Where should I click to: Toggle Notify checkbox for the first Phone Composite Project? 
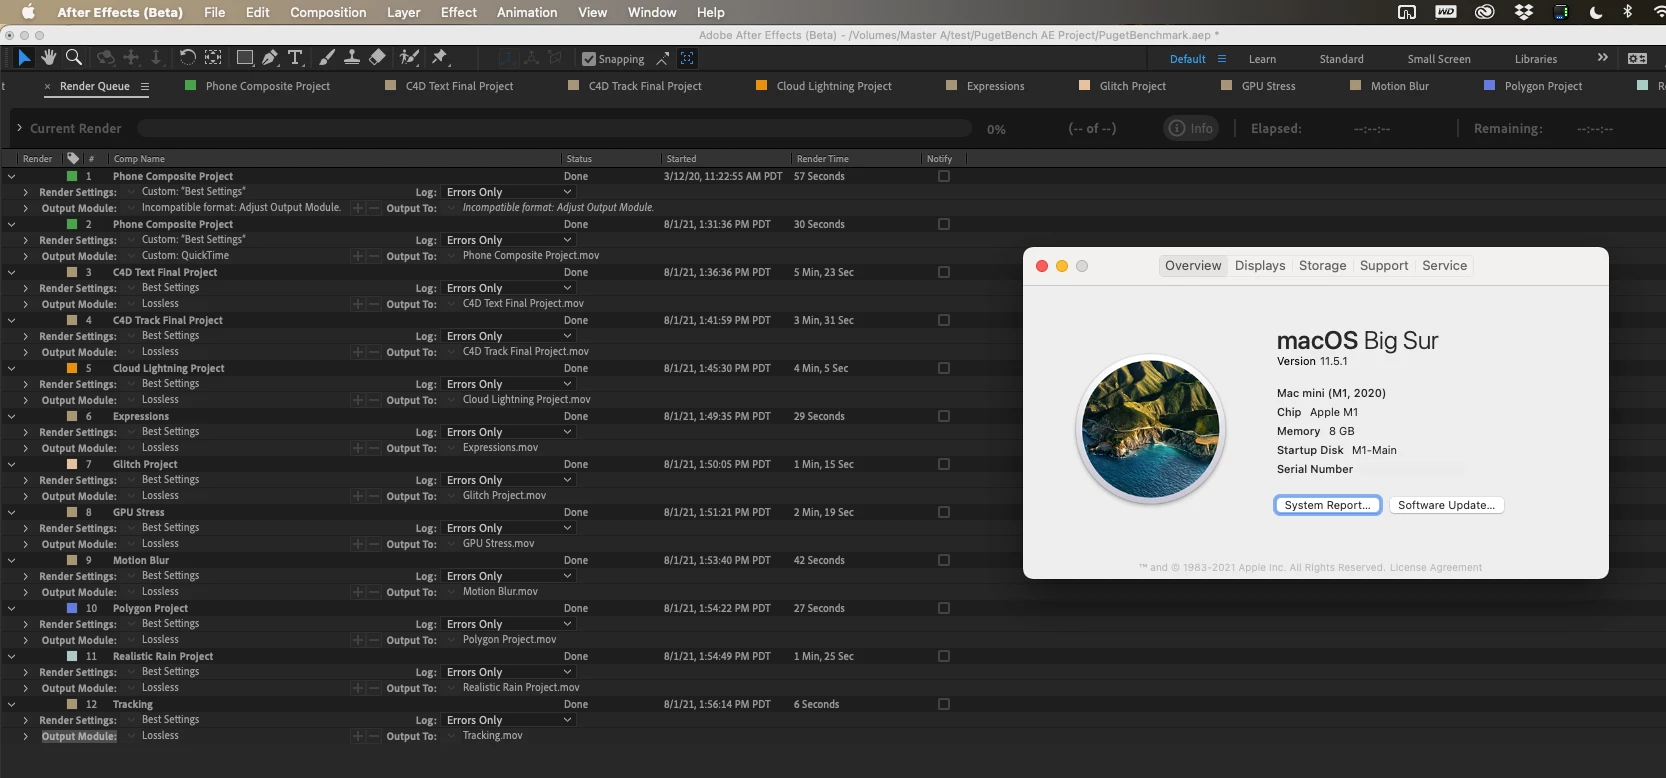pyautogui.click(x=943, y=176)
